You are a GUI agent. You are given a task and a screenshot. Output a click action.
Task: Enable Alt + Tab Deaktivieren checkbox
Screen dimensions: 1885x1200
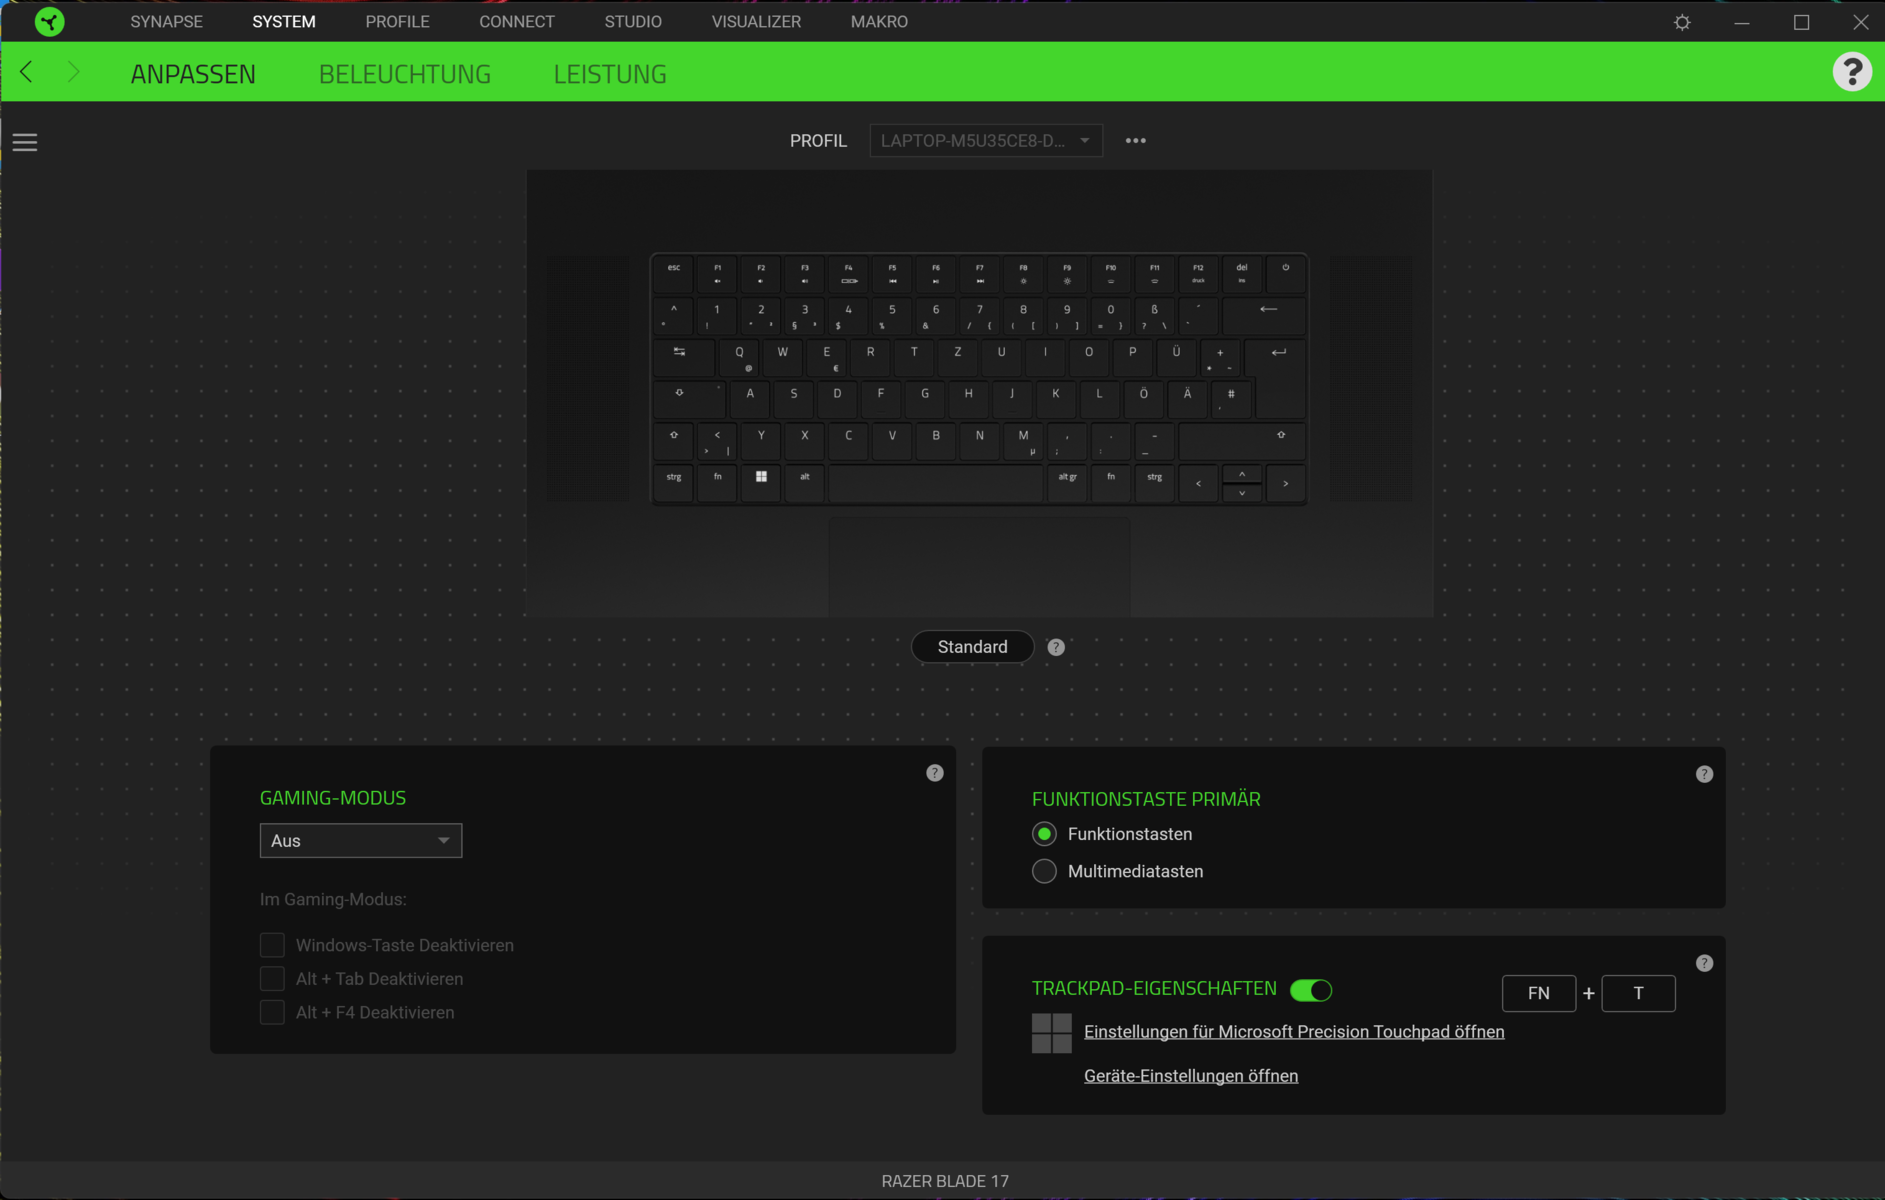coord(272,979)
